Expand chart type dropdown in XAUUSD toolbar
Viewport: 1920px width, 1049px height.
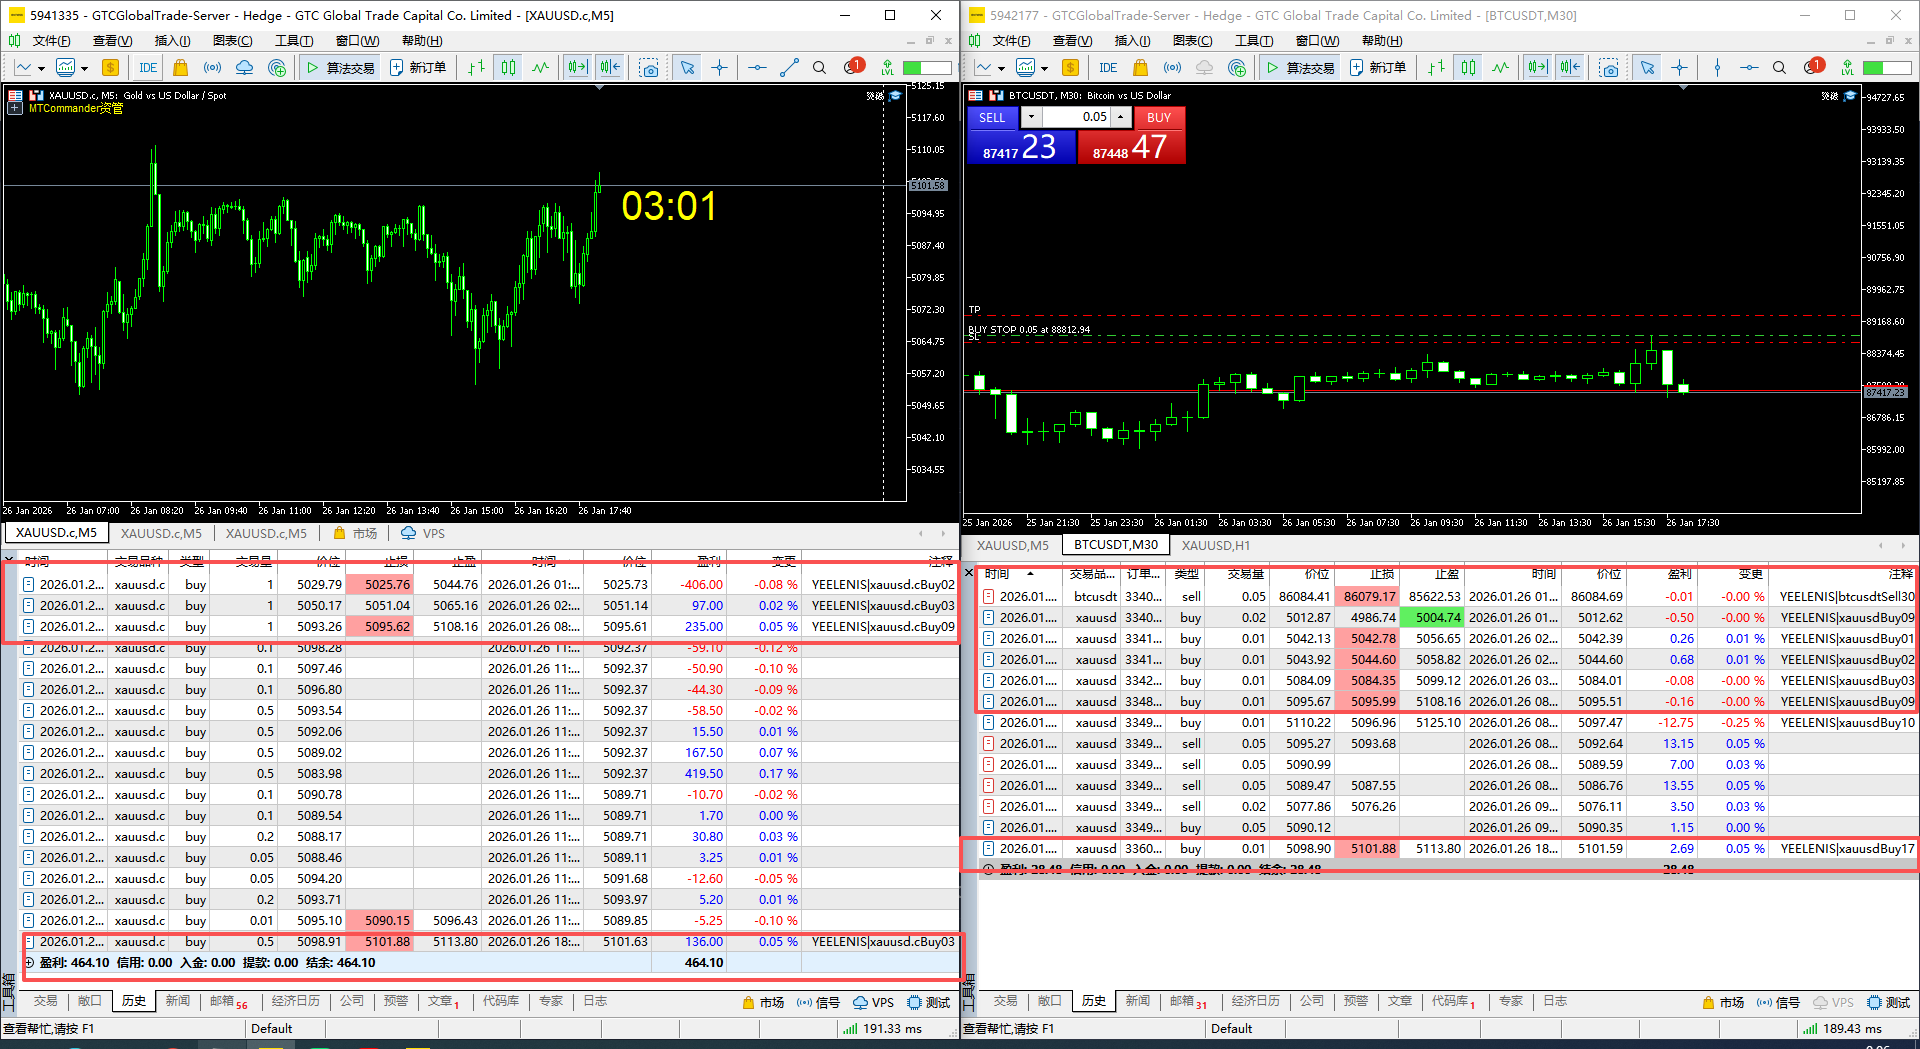coord(41,68)
